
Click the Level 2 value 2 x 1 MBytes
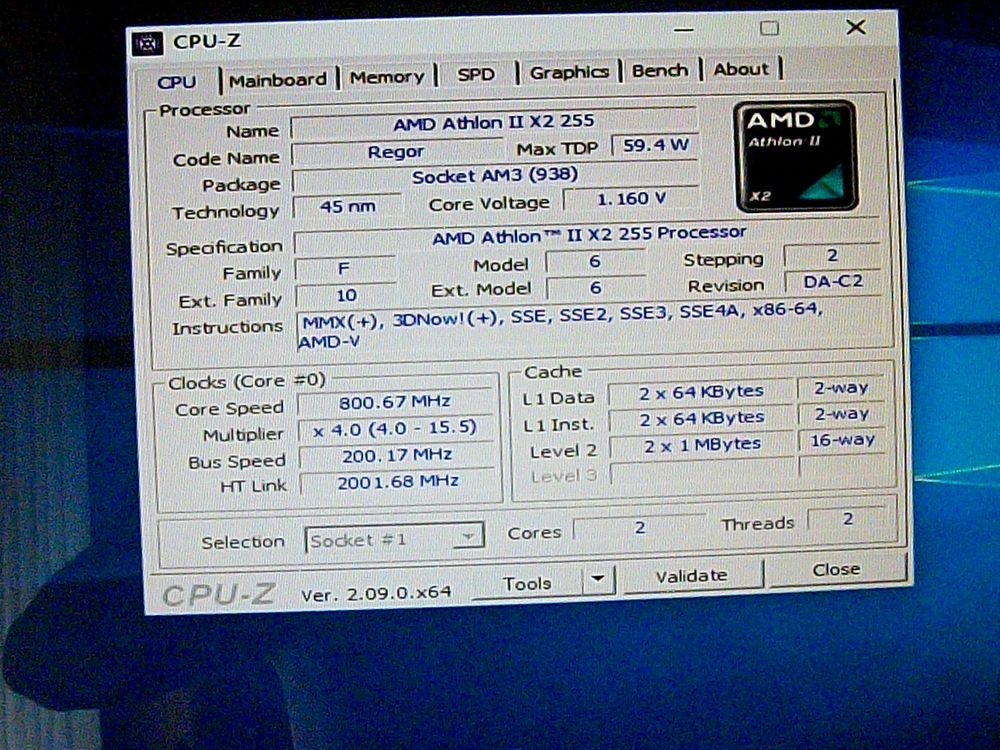[702, 445]
